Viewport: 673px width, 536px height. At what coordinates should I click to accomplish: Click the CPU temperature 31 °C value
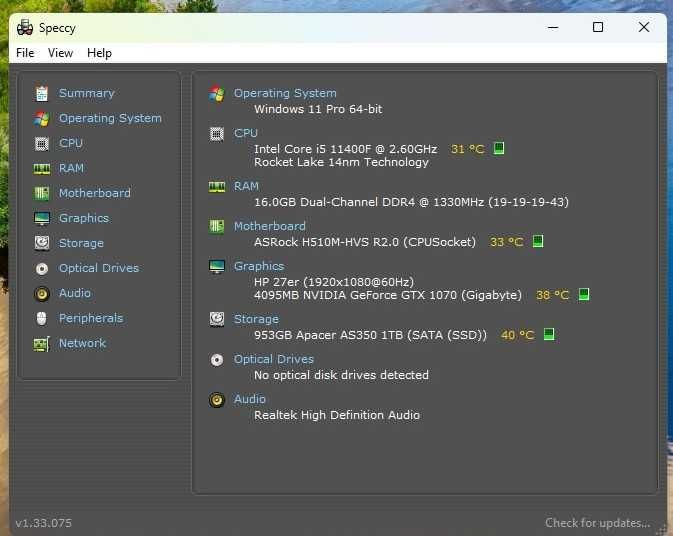coord(467,149)
